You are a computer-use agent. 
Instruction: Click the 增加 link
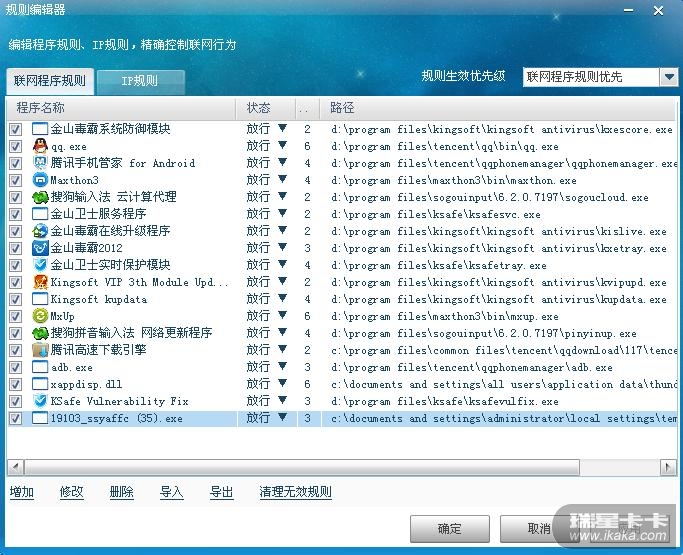click(x=22, y=492)
